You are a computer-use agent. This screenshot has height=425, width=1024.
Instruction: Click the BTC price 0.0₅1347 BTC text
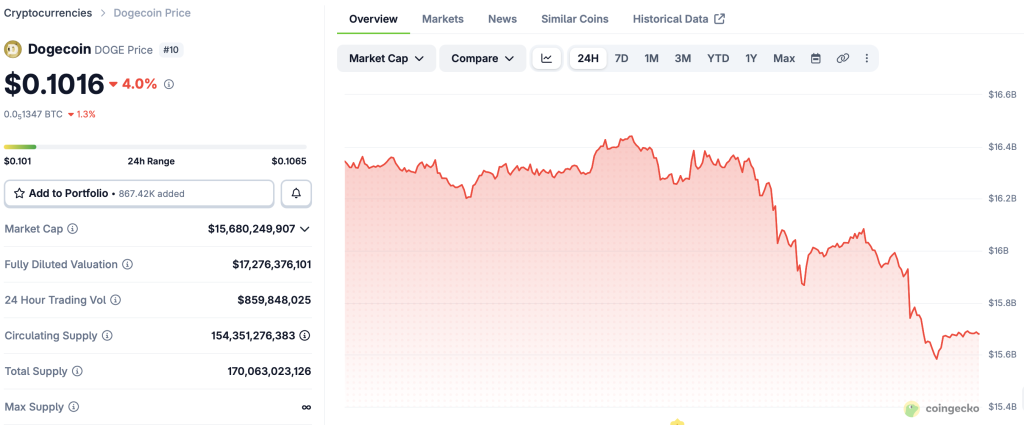point(33,114)
